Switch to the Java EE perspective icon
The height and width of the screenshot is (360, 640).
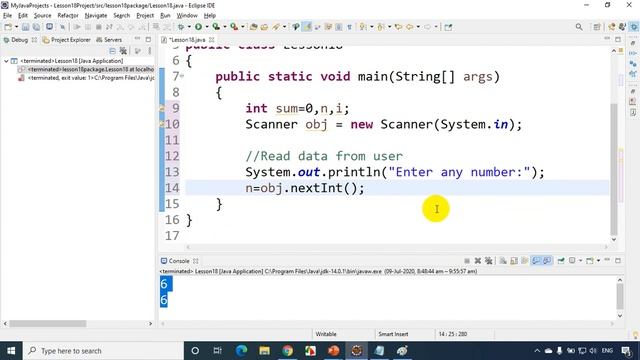click(612, 27)
